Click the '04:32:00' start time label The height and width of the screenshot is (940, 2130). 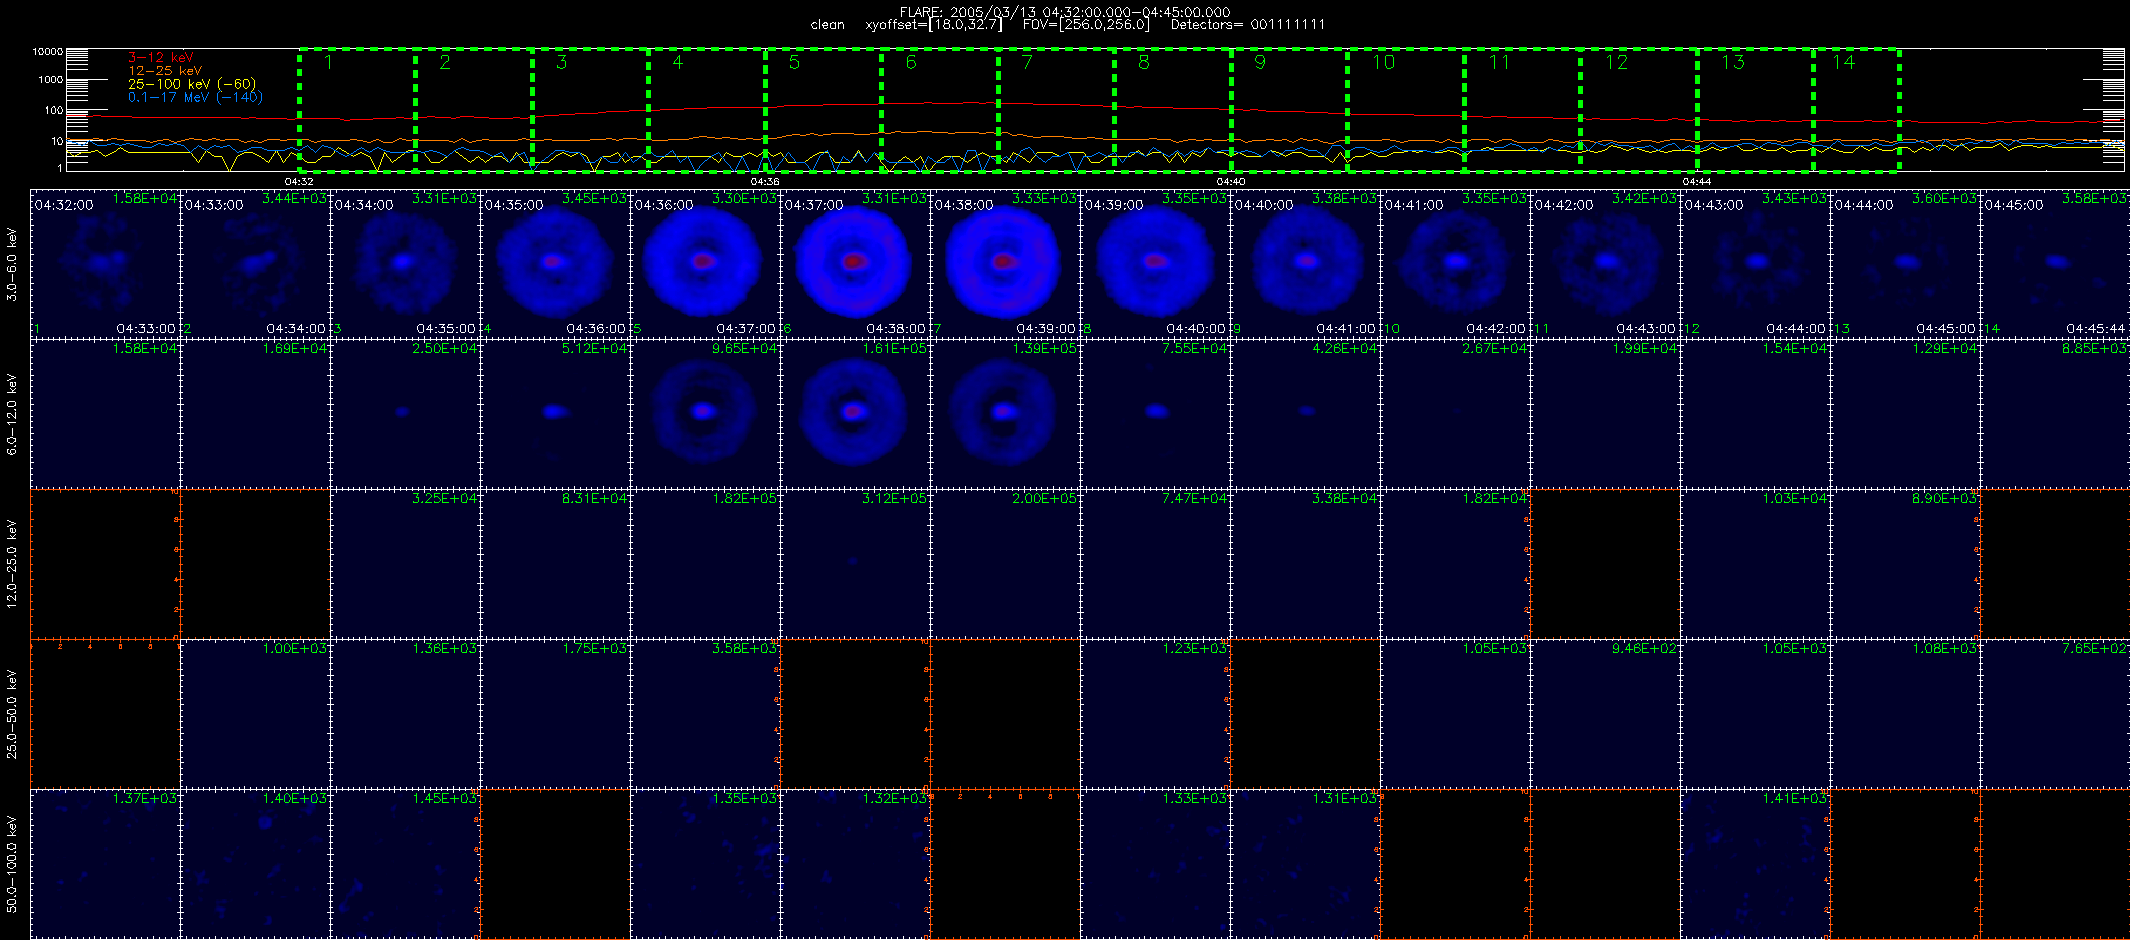64,204
